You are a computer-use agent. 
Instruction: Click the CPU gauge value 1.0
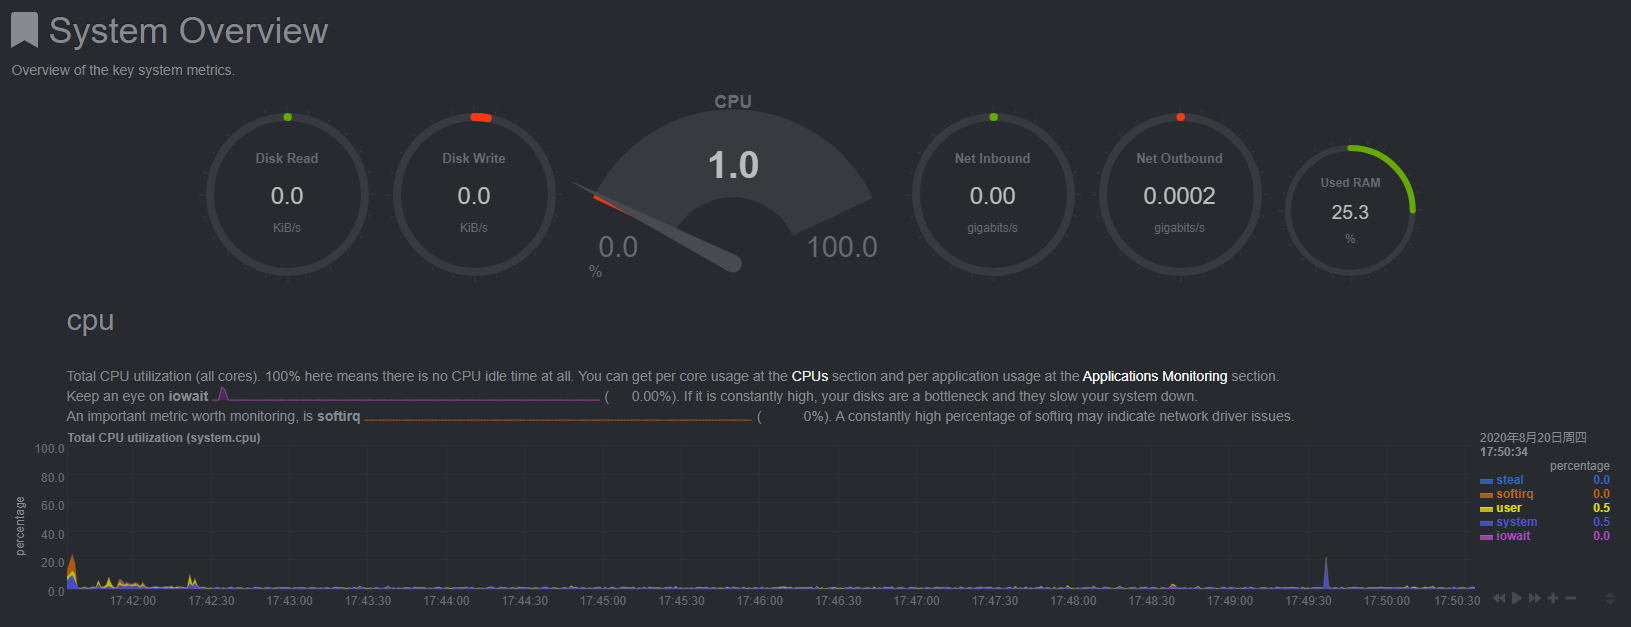click(733, 165)
